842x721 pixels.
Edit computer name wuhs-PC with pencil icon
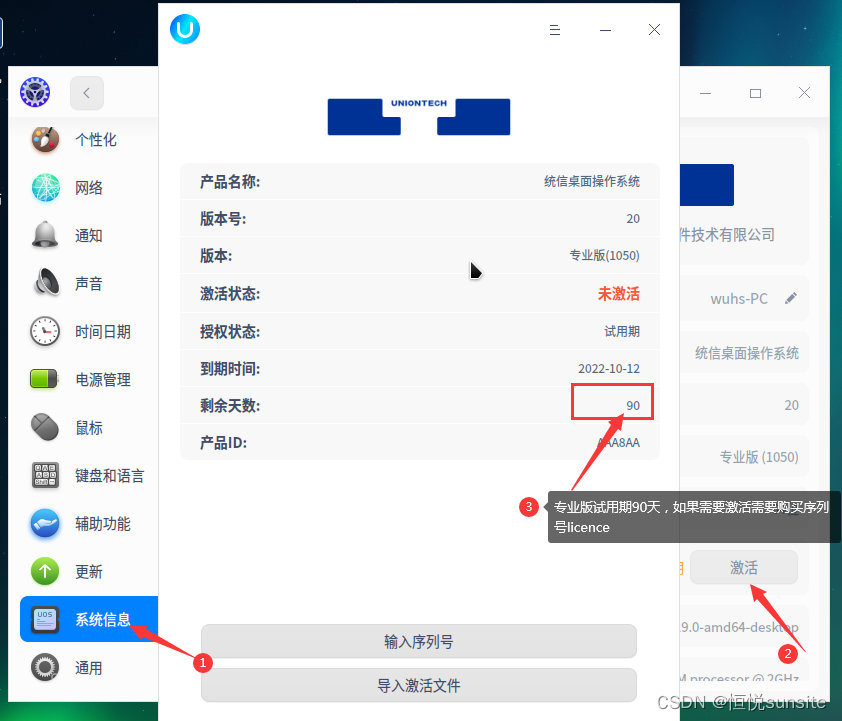click(x=790, y=298)
